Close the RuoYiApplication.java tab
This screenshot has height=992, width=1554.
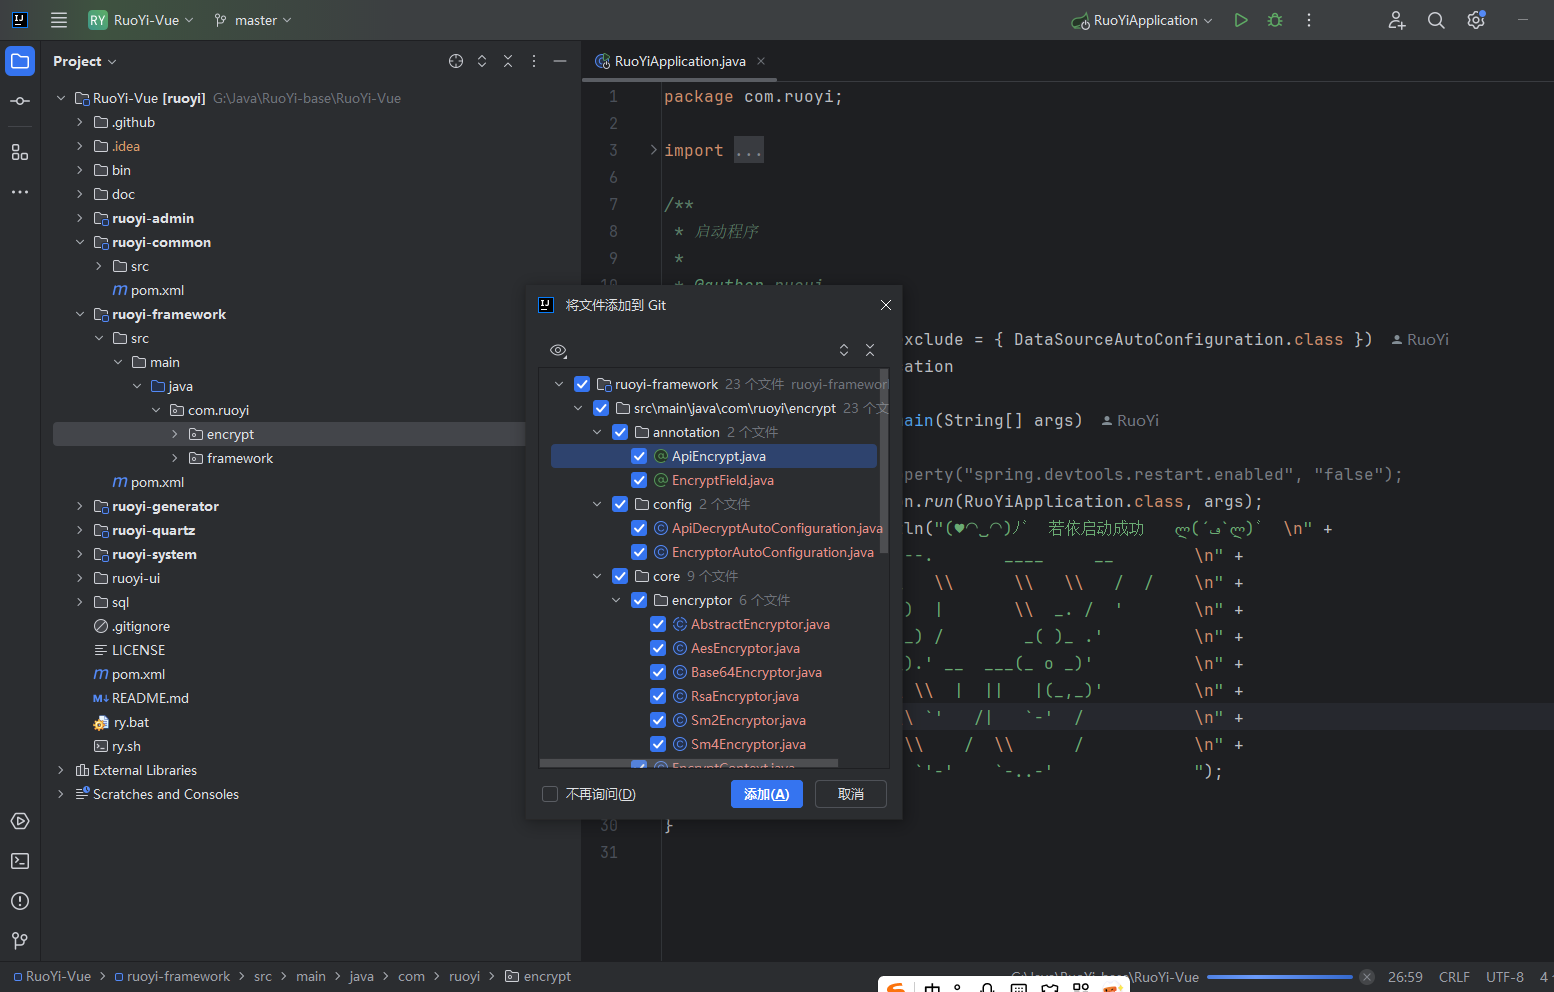pos(761,61)
